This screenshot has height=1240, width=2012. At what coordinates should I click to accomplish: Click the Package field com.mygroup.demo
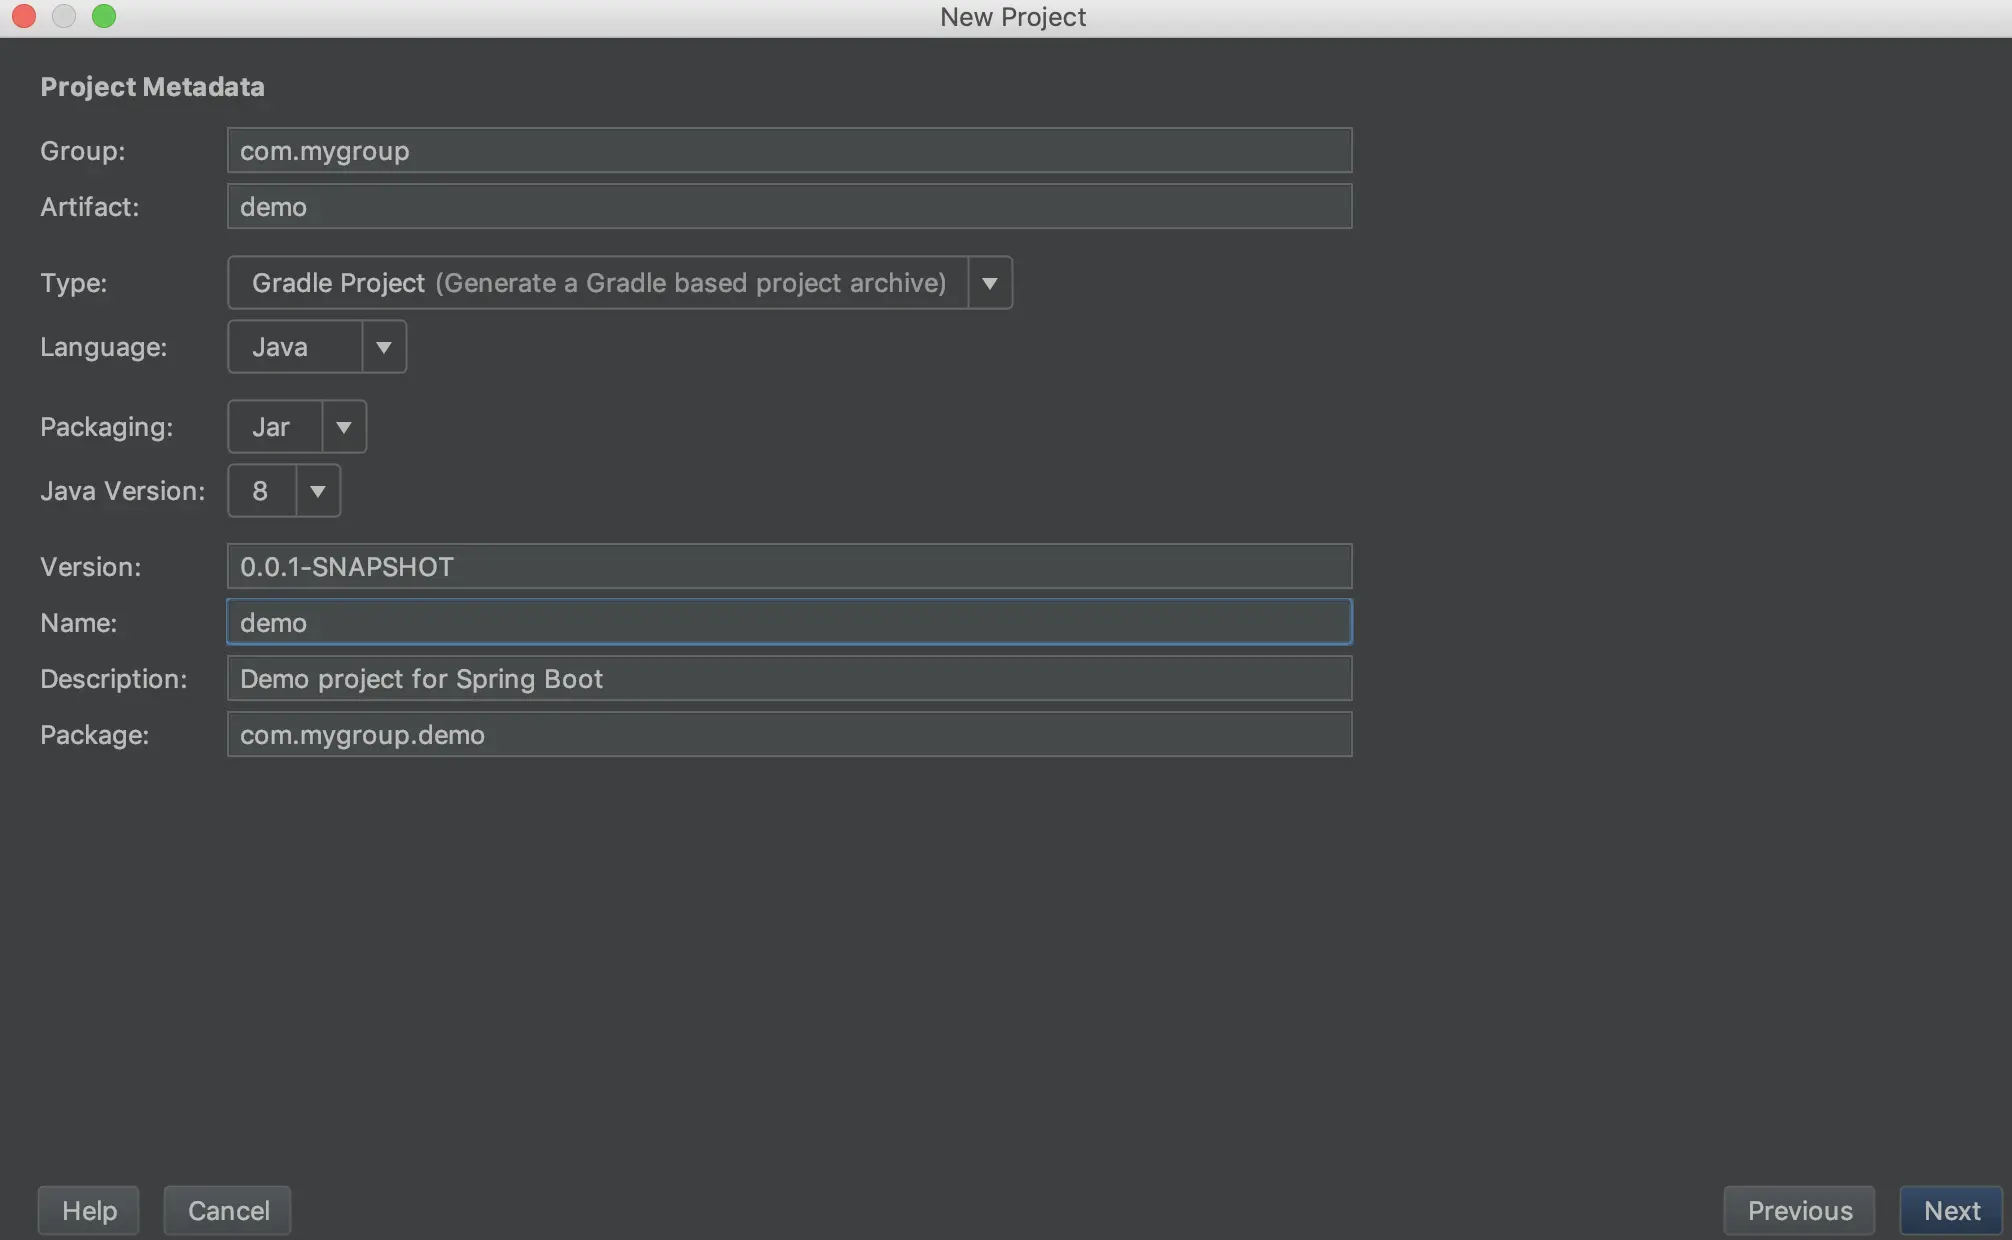coord(789,734)
